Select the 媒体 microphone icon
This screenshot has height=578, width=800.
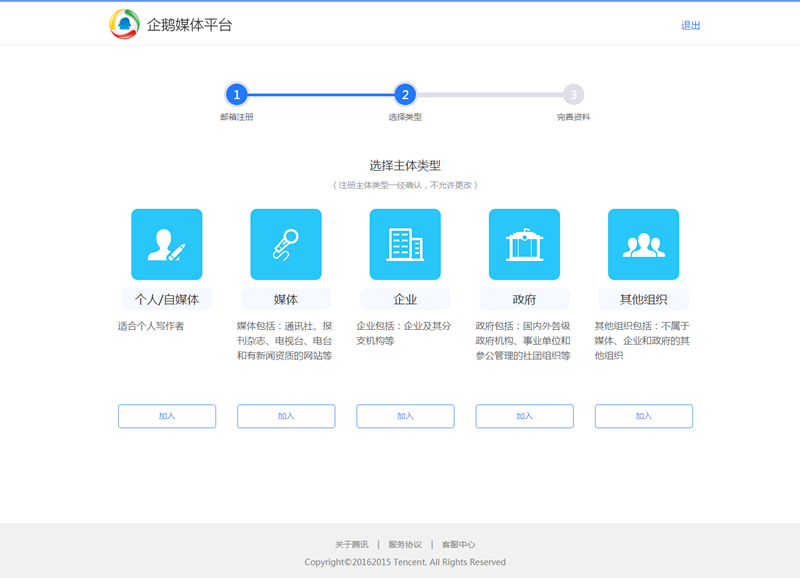285,243
